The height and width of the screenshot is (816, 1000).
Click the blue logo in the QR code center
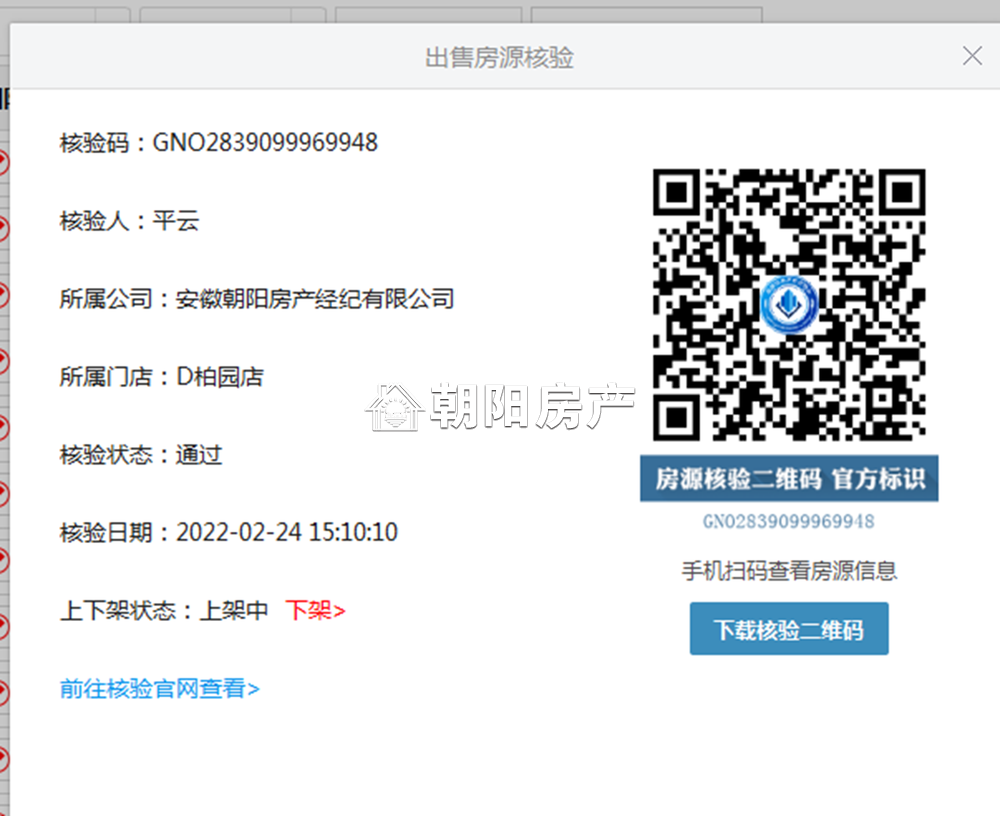(x=789, y=304)
